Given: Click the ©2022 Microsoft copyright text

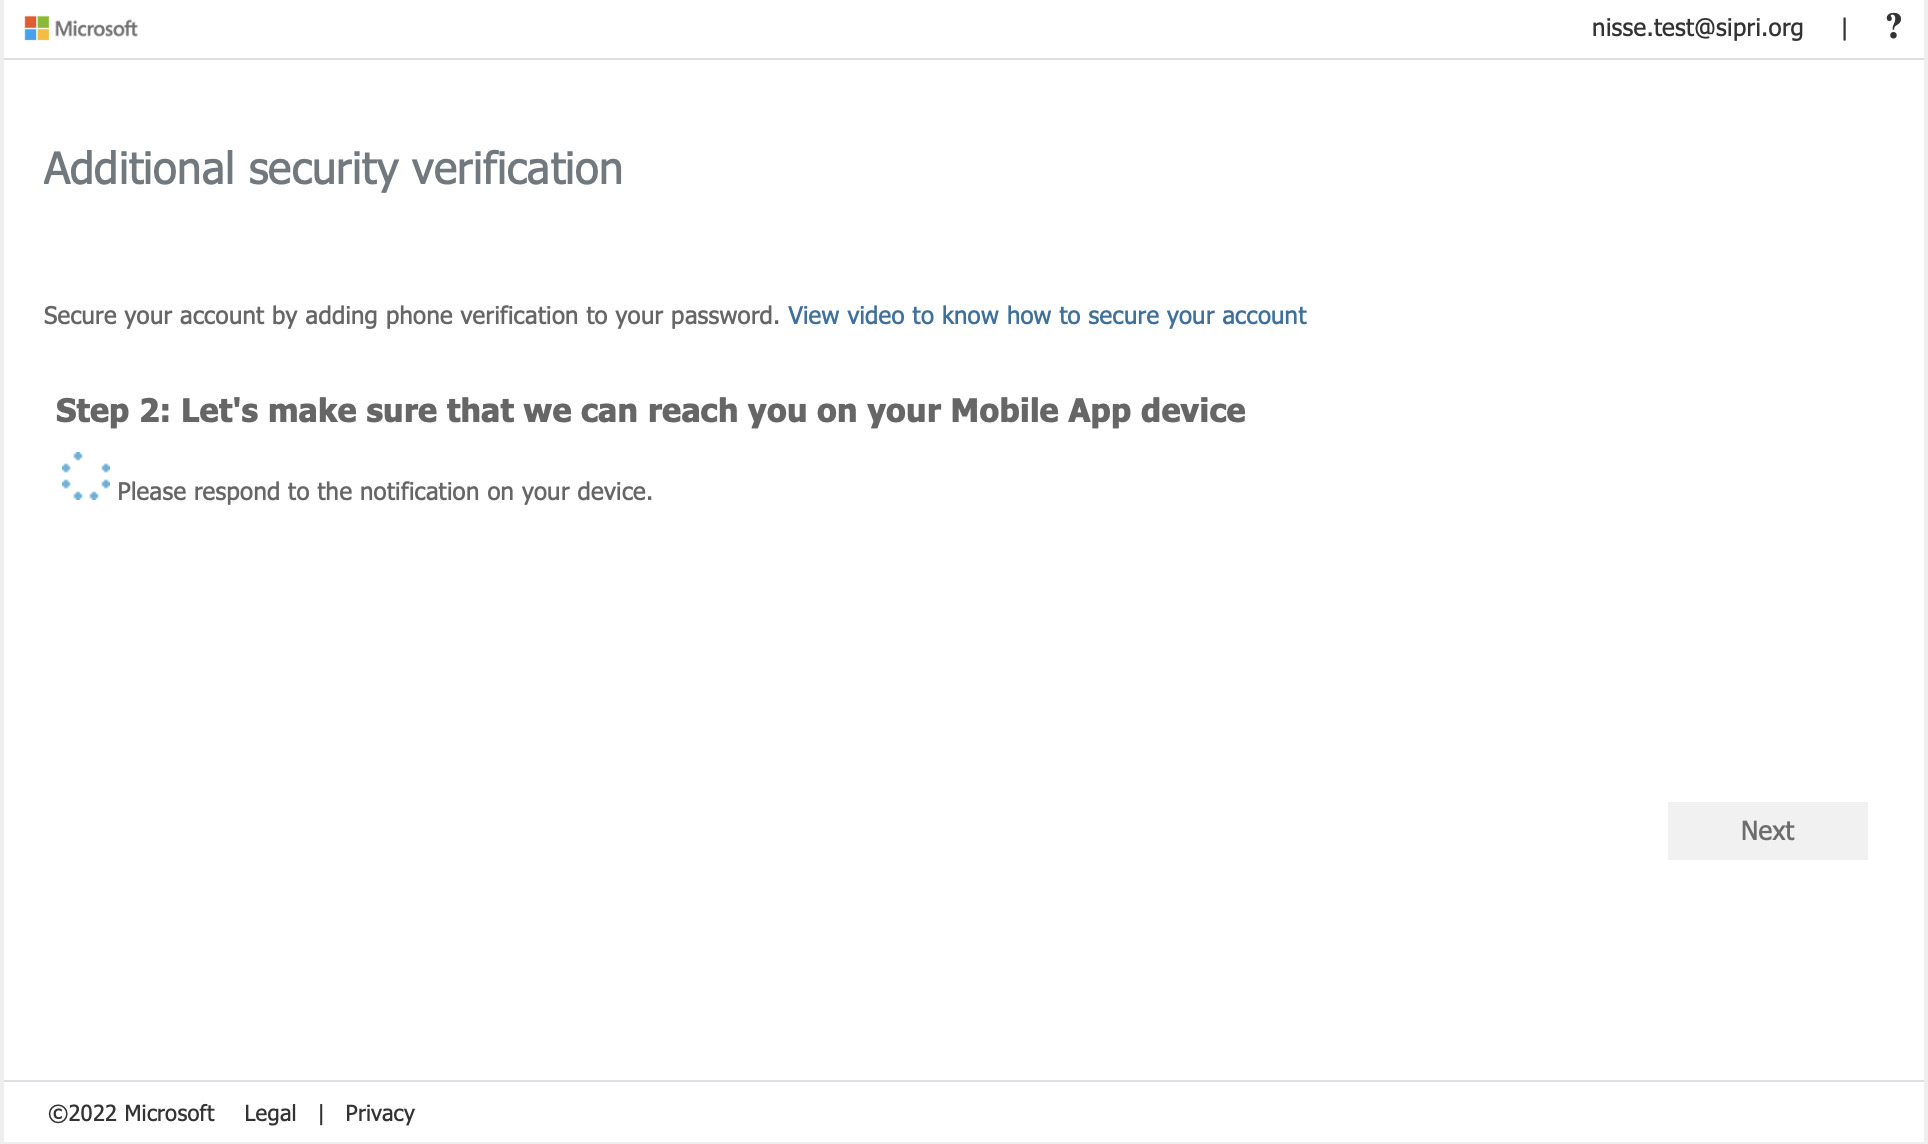Looking at the screenshot, I should 131,1113.
